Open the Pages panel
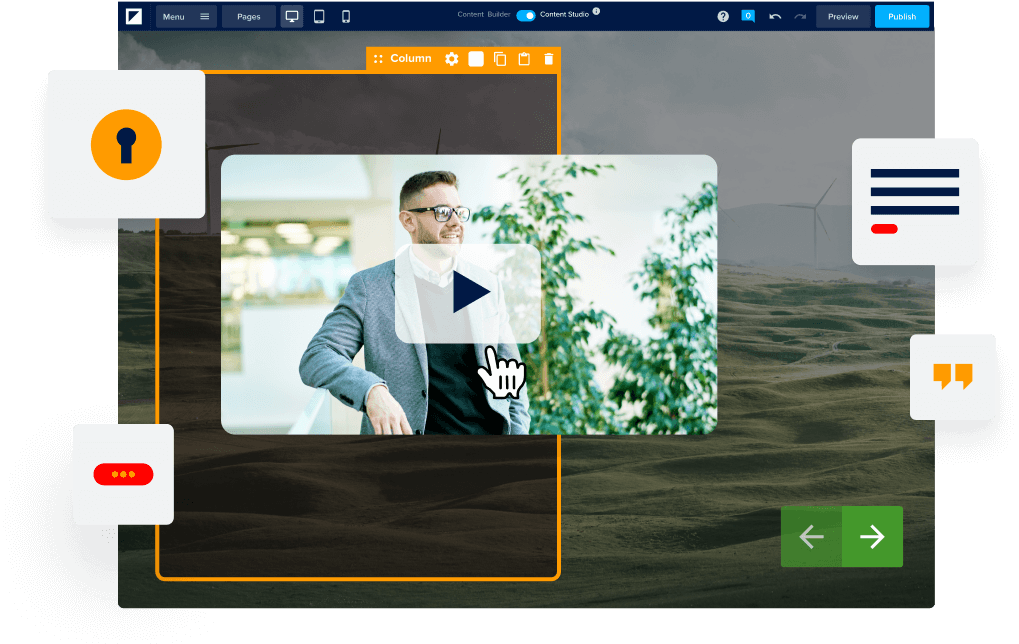The width and height of the screenshot is (1019, 644). [x=248, y=16]
